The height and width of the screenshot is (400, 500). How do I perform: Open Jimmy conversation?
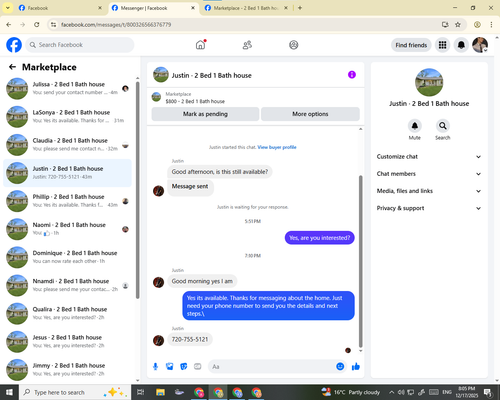(68, 369)
